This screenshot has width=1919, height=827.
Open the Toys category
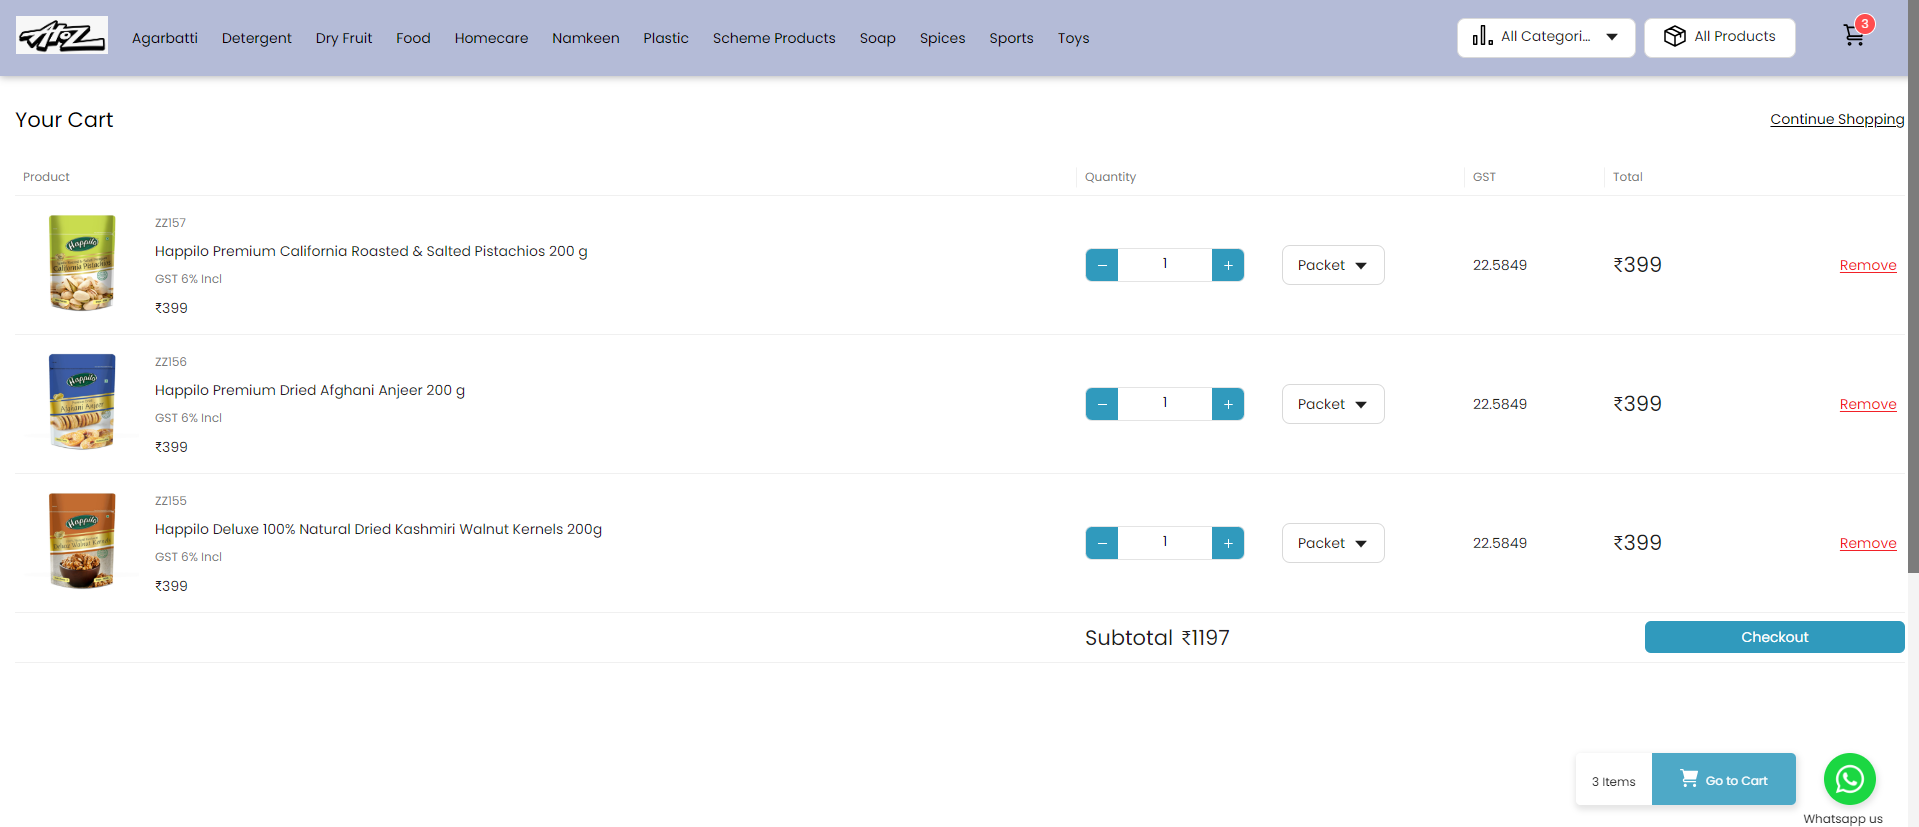pyautogui.click(x=1074, y=38)
